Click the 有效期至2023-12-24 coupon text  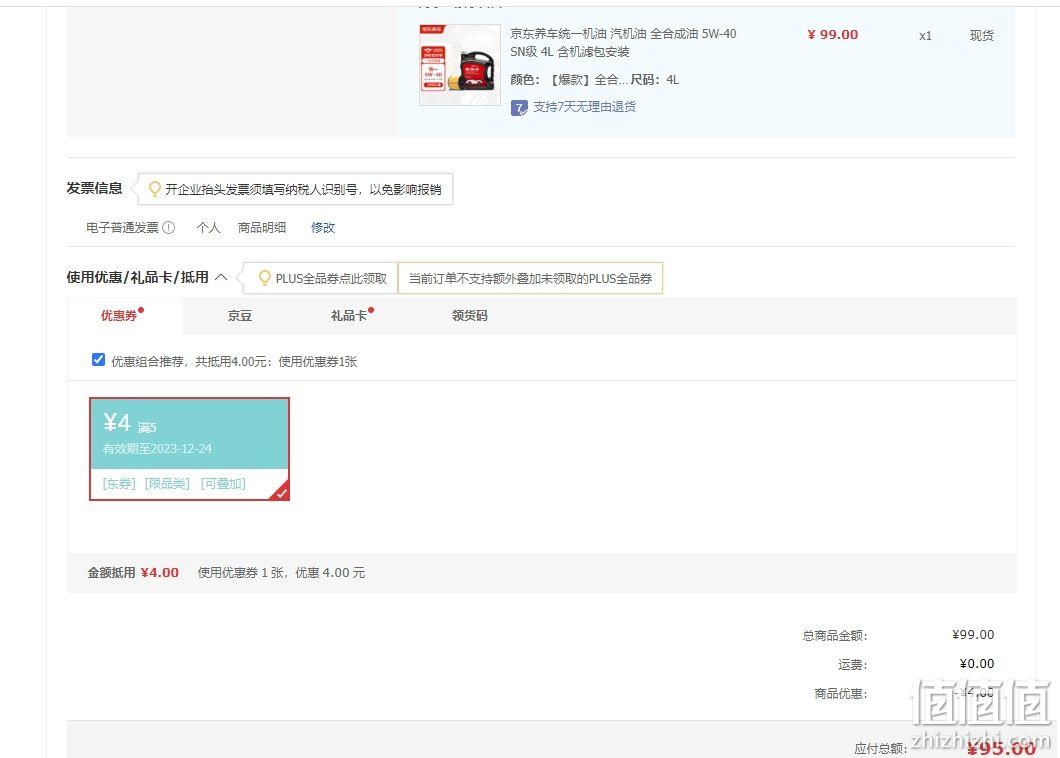click(157, 448)
